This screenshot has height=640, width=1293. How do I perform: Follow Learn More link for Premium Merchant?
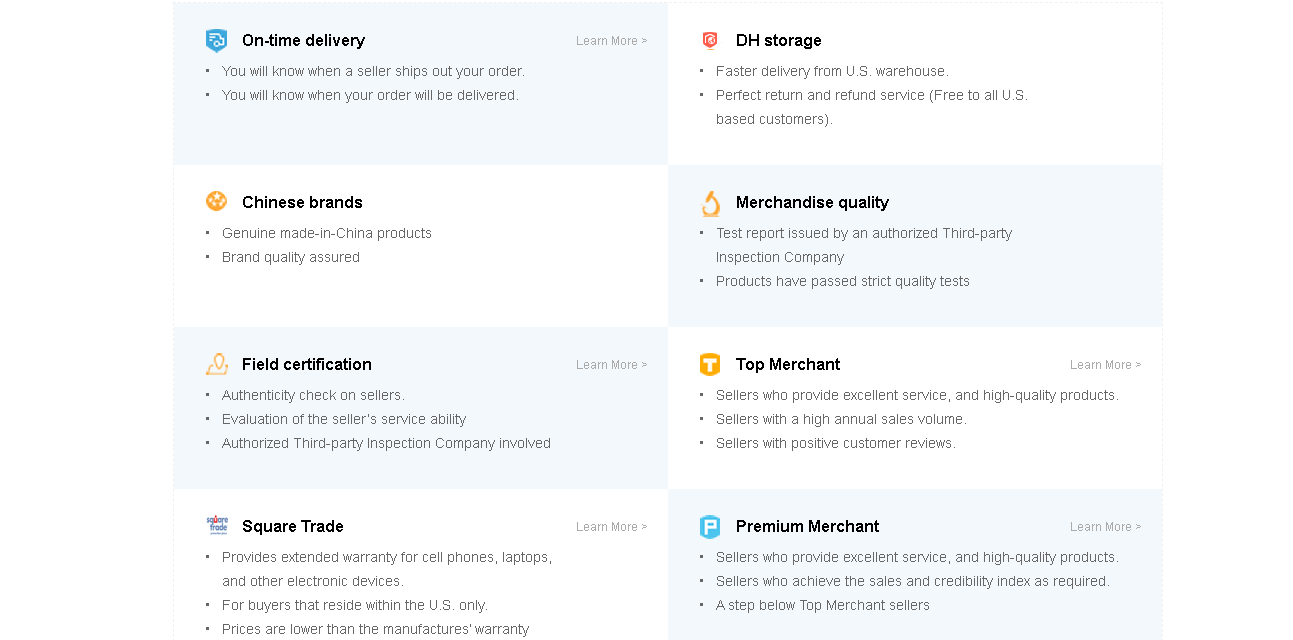(x=1105, y=527)
